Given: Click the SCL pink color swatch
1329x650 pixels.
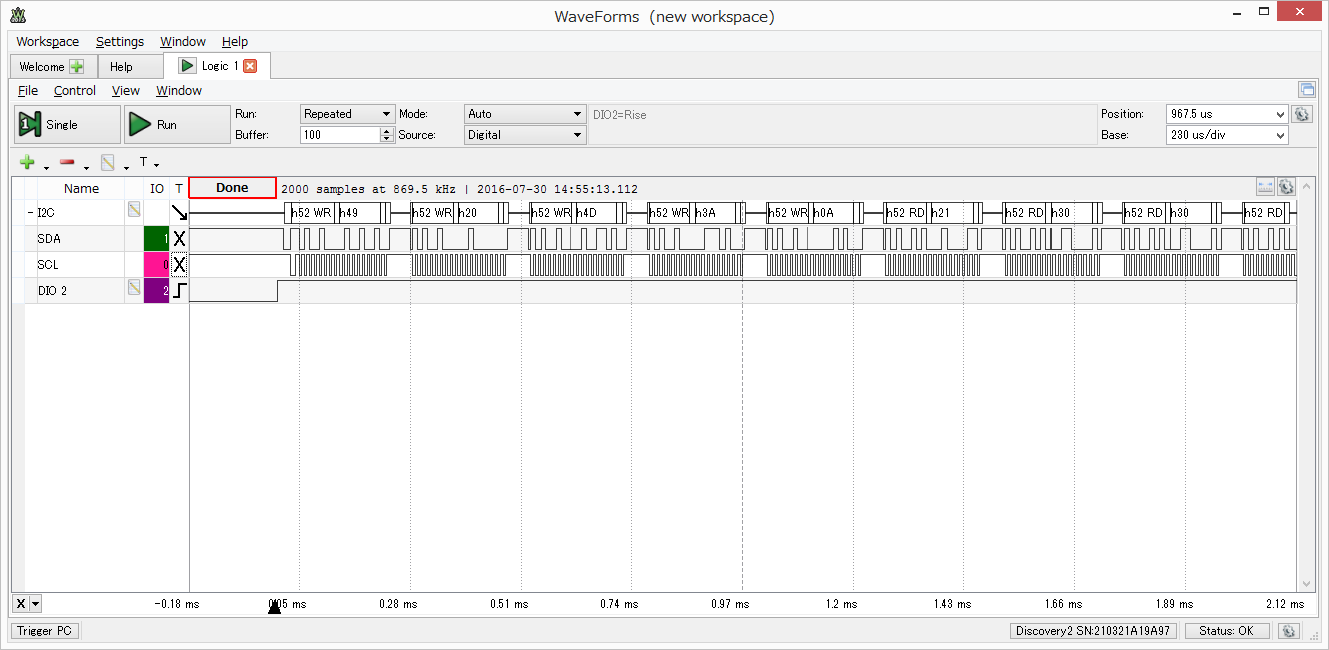Looking at the screenshot, I should coord(157,265).
